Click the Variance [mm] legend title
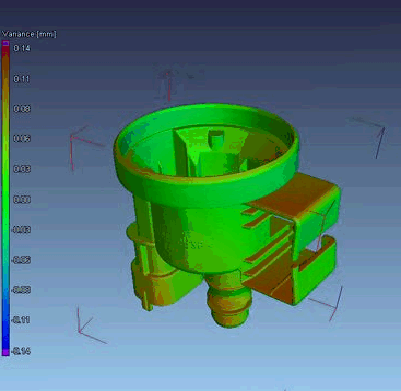 tap(29, 34)
